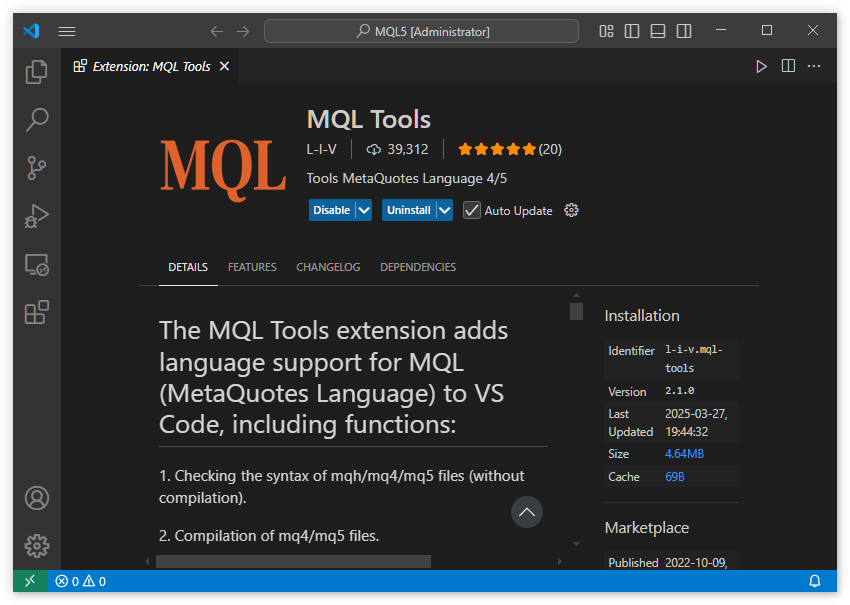Screen dimensions: 850x605
Task: Open the Run and Debug view
Action: tap(37, 216)
